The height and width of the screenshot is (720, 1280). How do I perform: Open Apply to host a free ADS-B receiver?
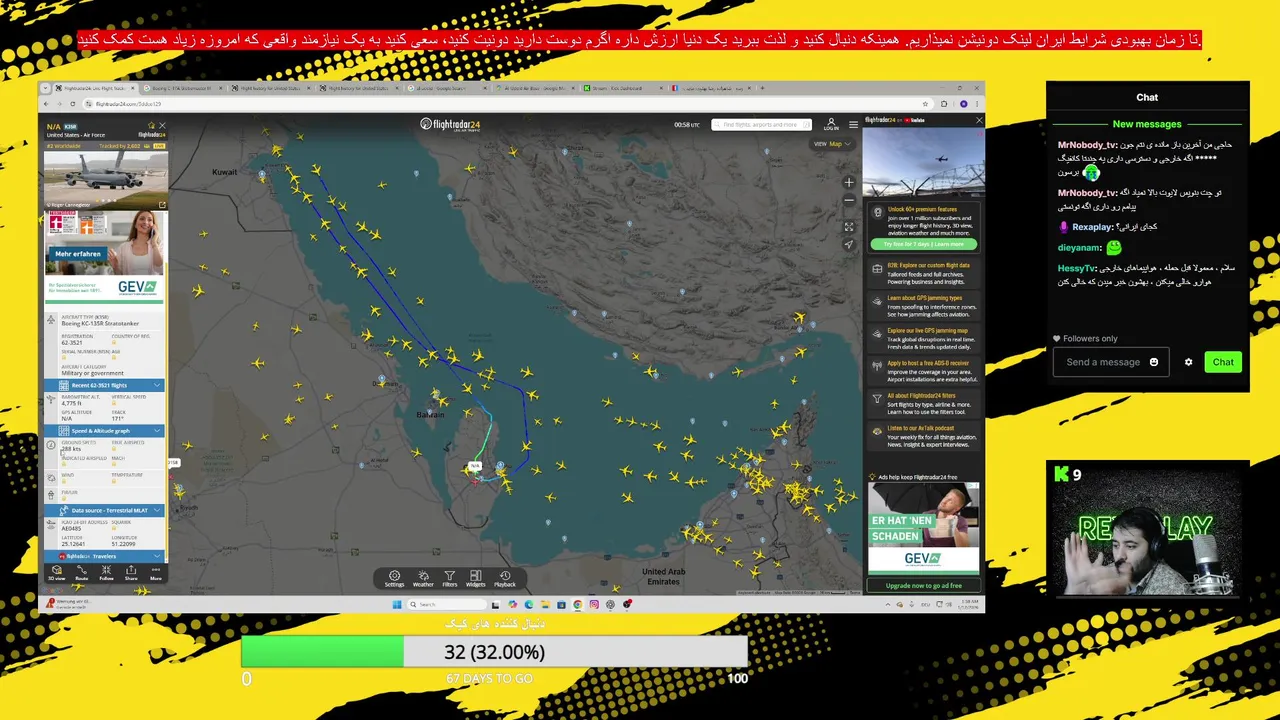923,371
